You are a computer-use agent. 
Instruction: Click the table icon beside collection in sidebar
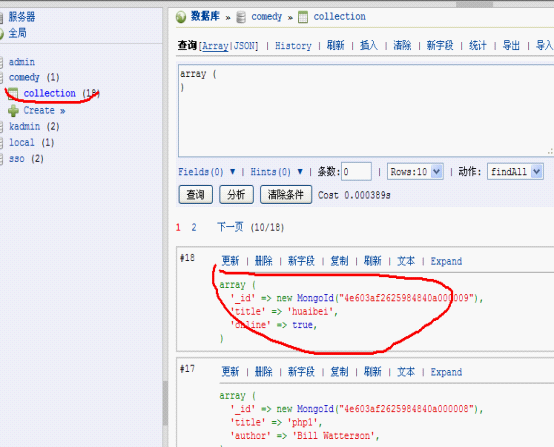(x=13, y=94)
